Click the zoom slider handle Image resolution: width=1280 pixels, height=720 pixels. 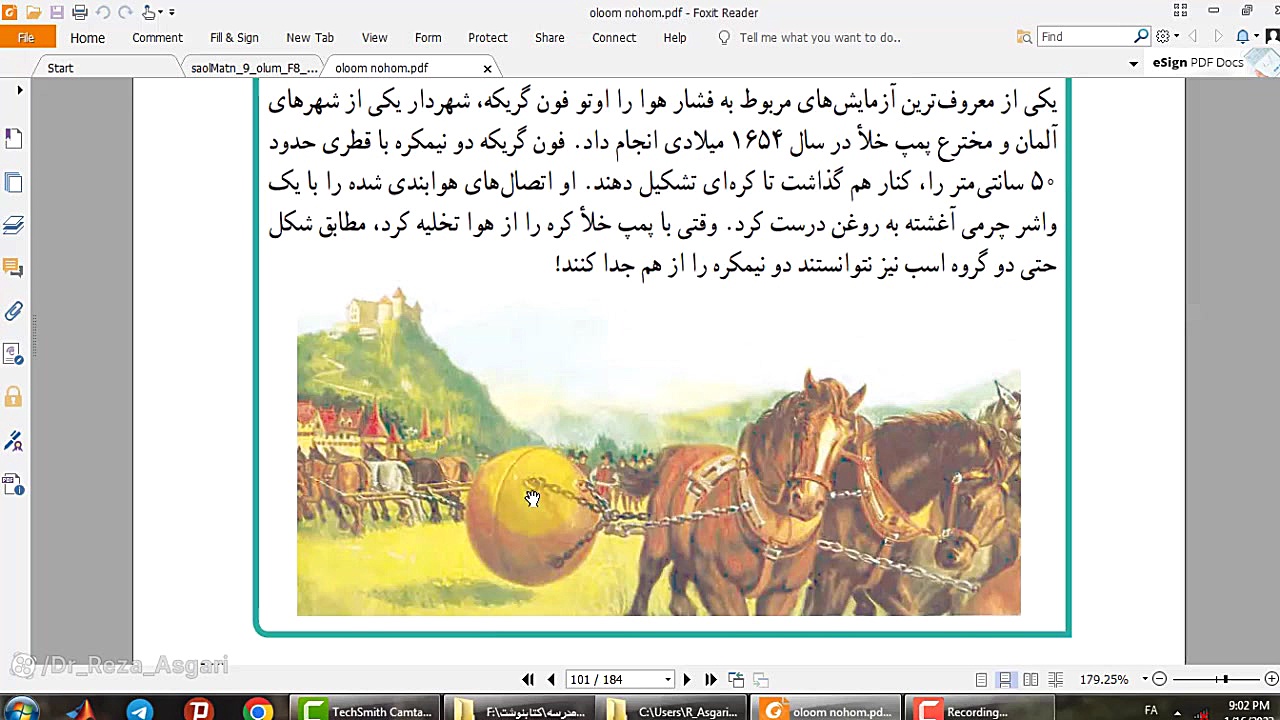1225,679
